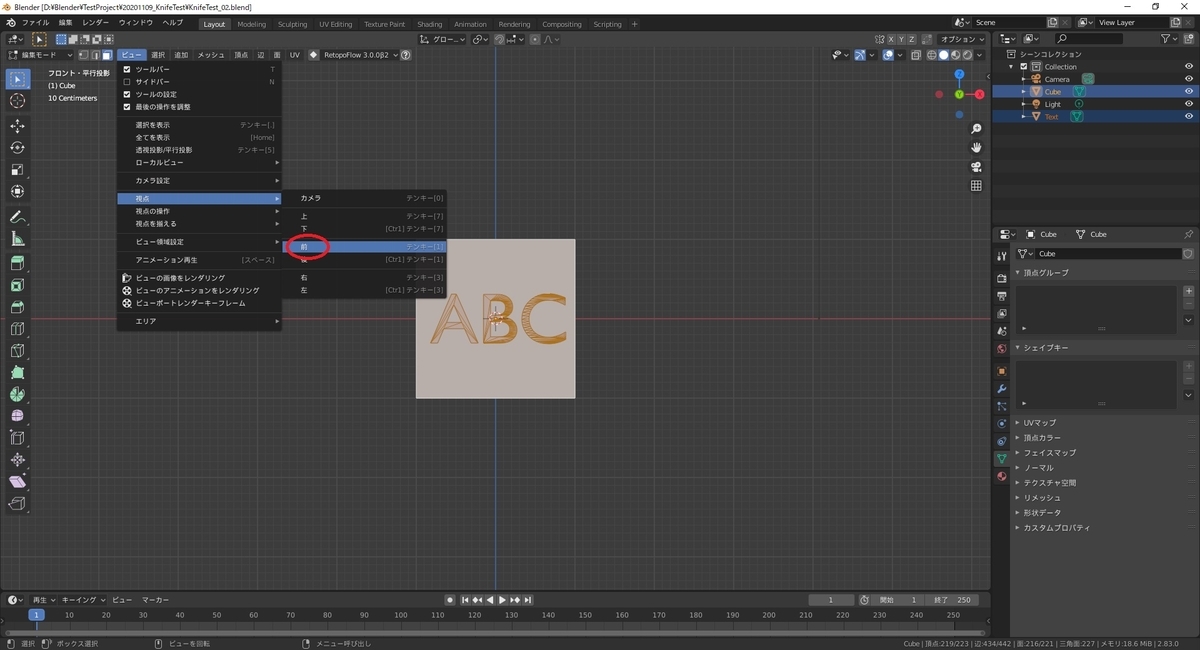Add a vertex group with plus button
The width and height of the screenshot is (1200, 650).
[1188, 291]
